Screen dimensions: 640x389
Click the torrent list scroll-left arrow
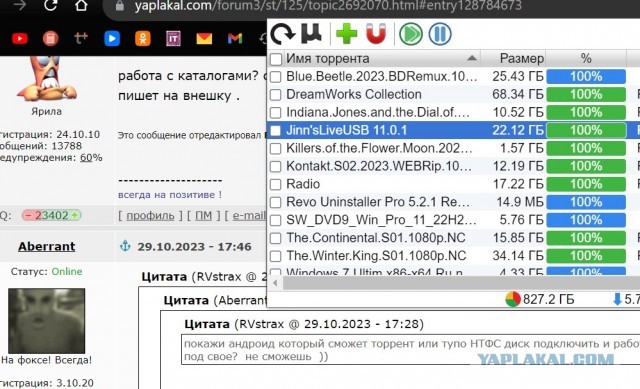click(x=275, y=283)
